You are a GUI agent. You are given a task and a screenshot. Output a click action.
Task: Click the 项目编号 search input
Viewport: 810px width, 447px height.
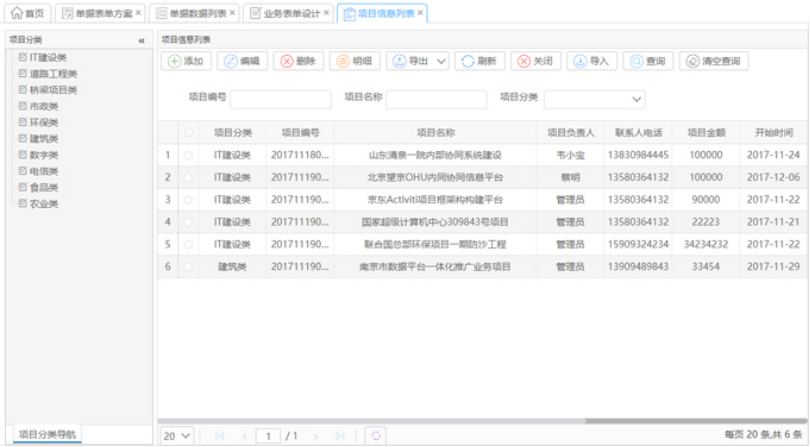click(281, 99)
